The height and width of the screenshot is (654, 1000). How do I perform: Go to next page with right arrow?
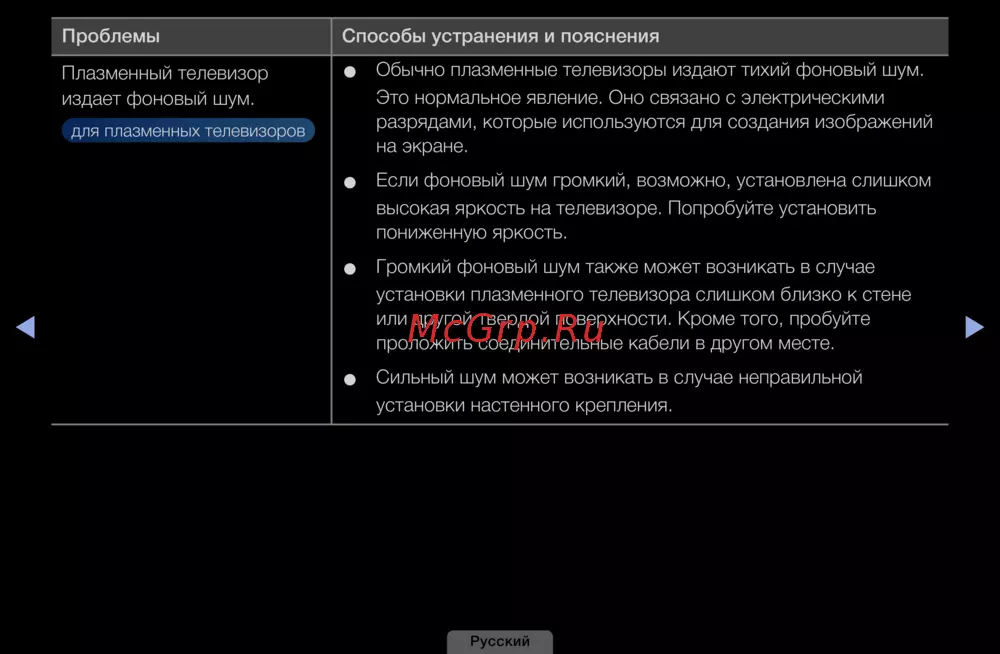coord(974,327)
